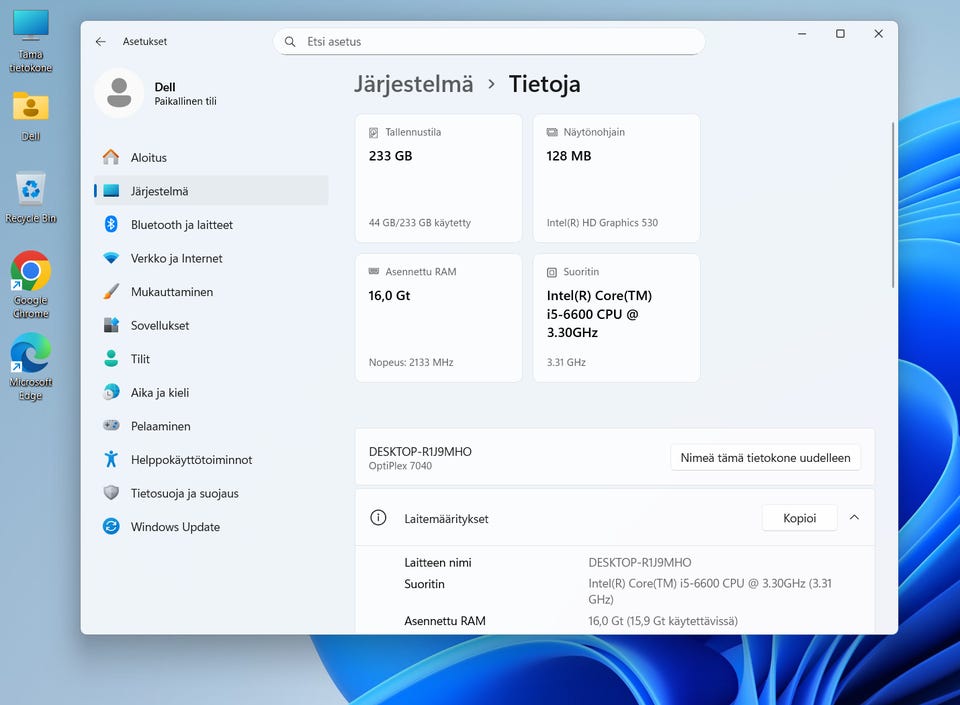This screenshot has height=705, width=960.
Task: Click the back arrow in Asetukset
Action: [100, 42]
